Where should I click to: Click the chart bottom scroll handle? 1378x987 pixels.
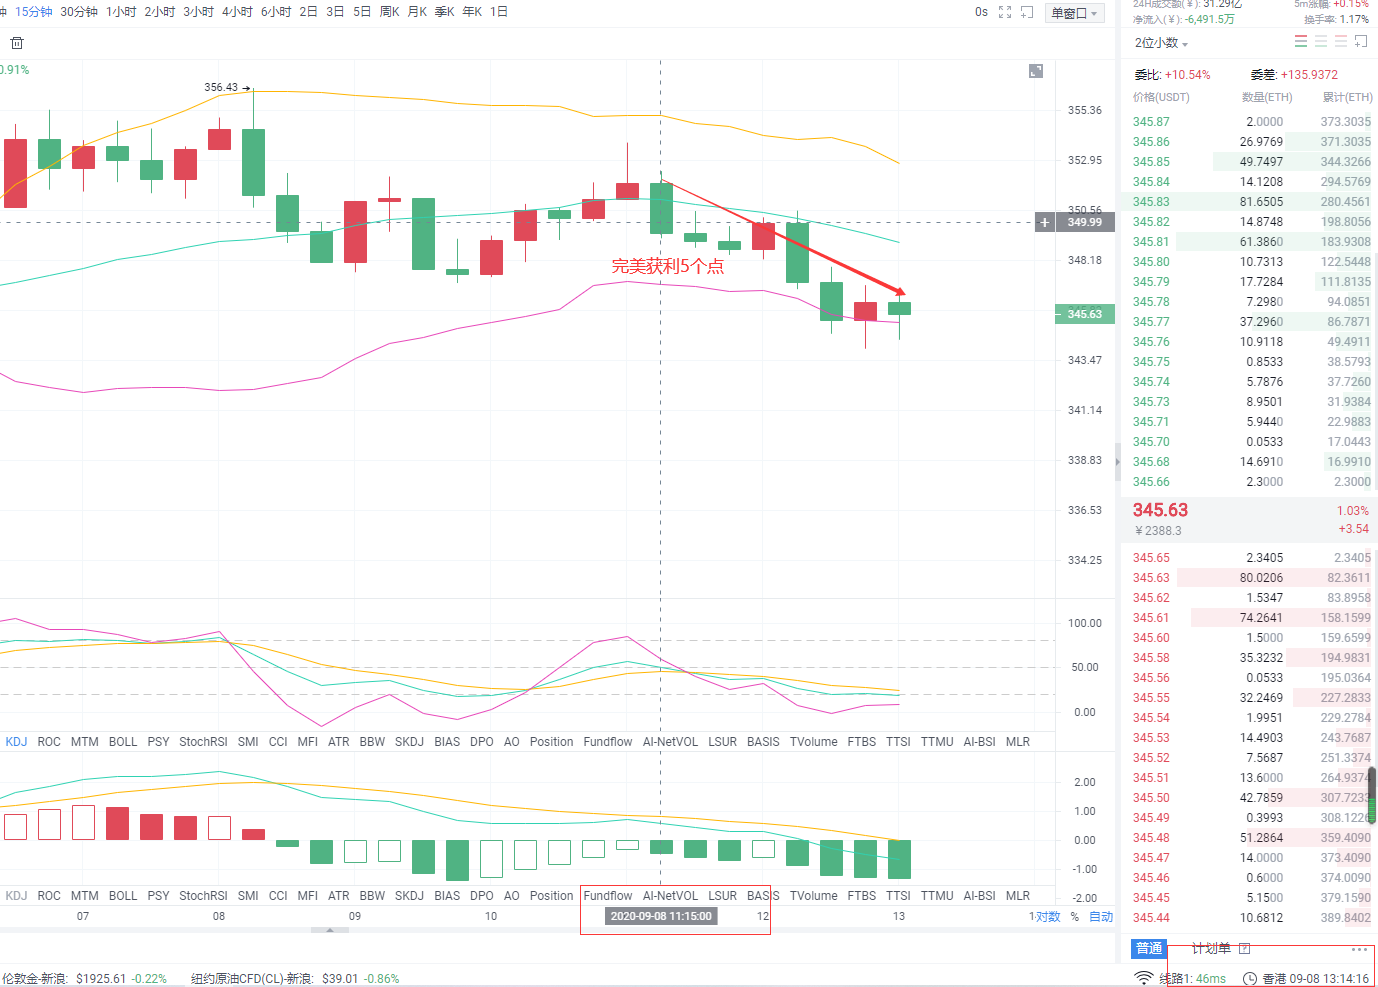[x=330, y=930]
